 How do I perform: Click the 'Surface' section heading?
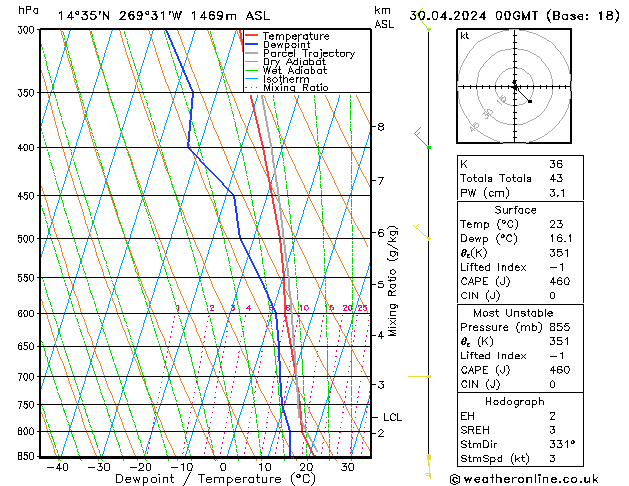tap(515, 210)
